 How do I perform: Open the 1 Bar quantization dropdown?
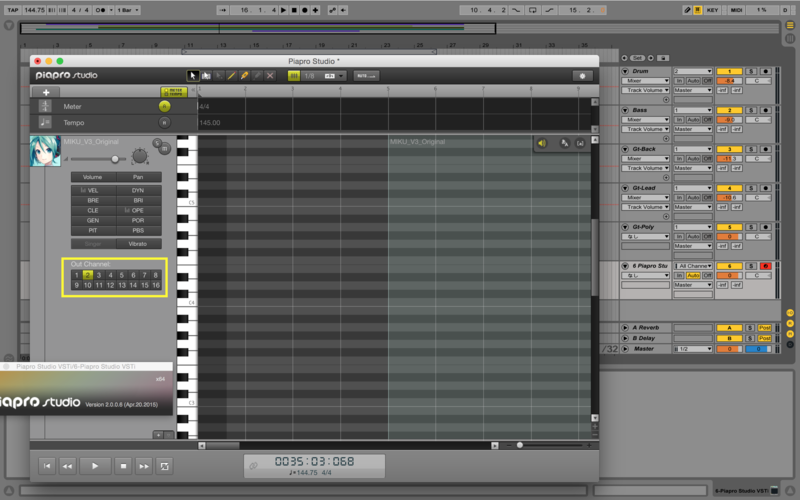(x=128, y=10)
